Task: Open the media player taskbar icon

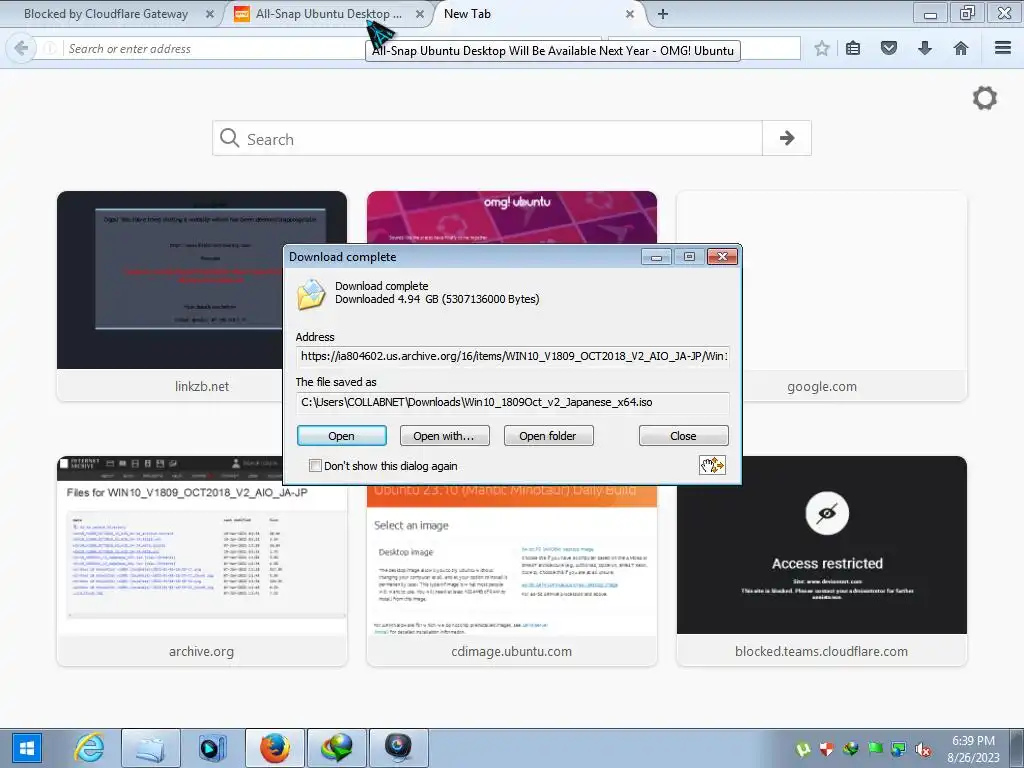Action: [212, 748]
